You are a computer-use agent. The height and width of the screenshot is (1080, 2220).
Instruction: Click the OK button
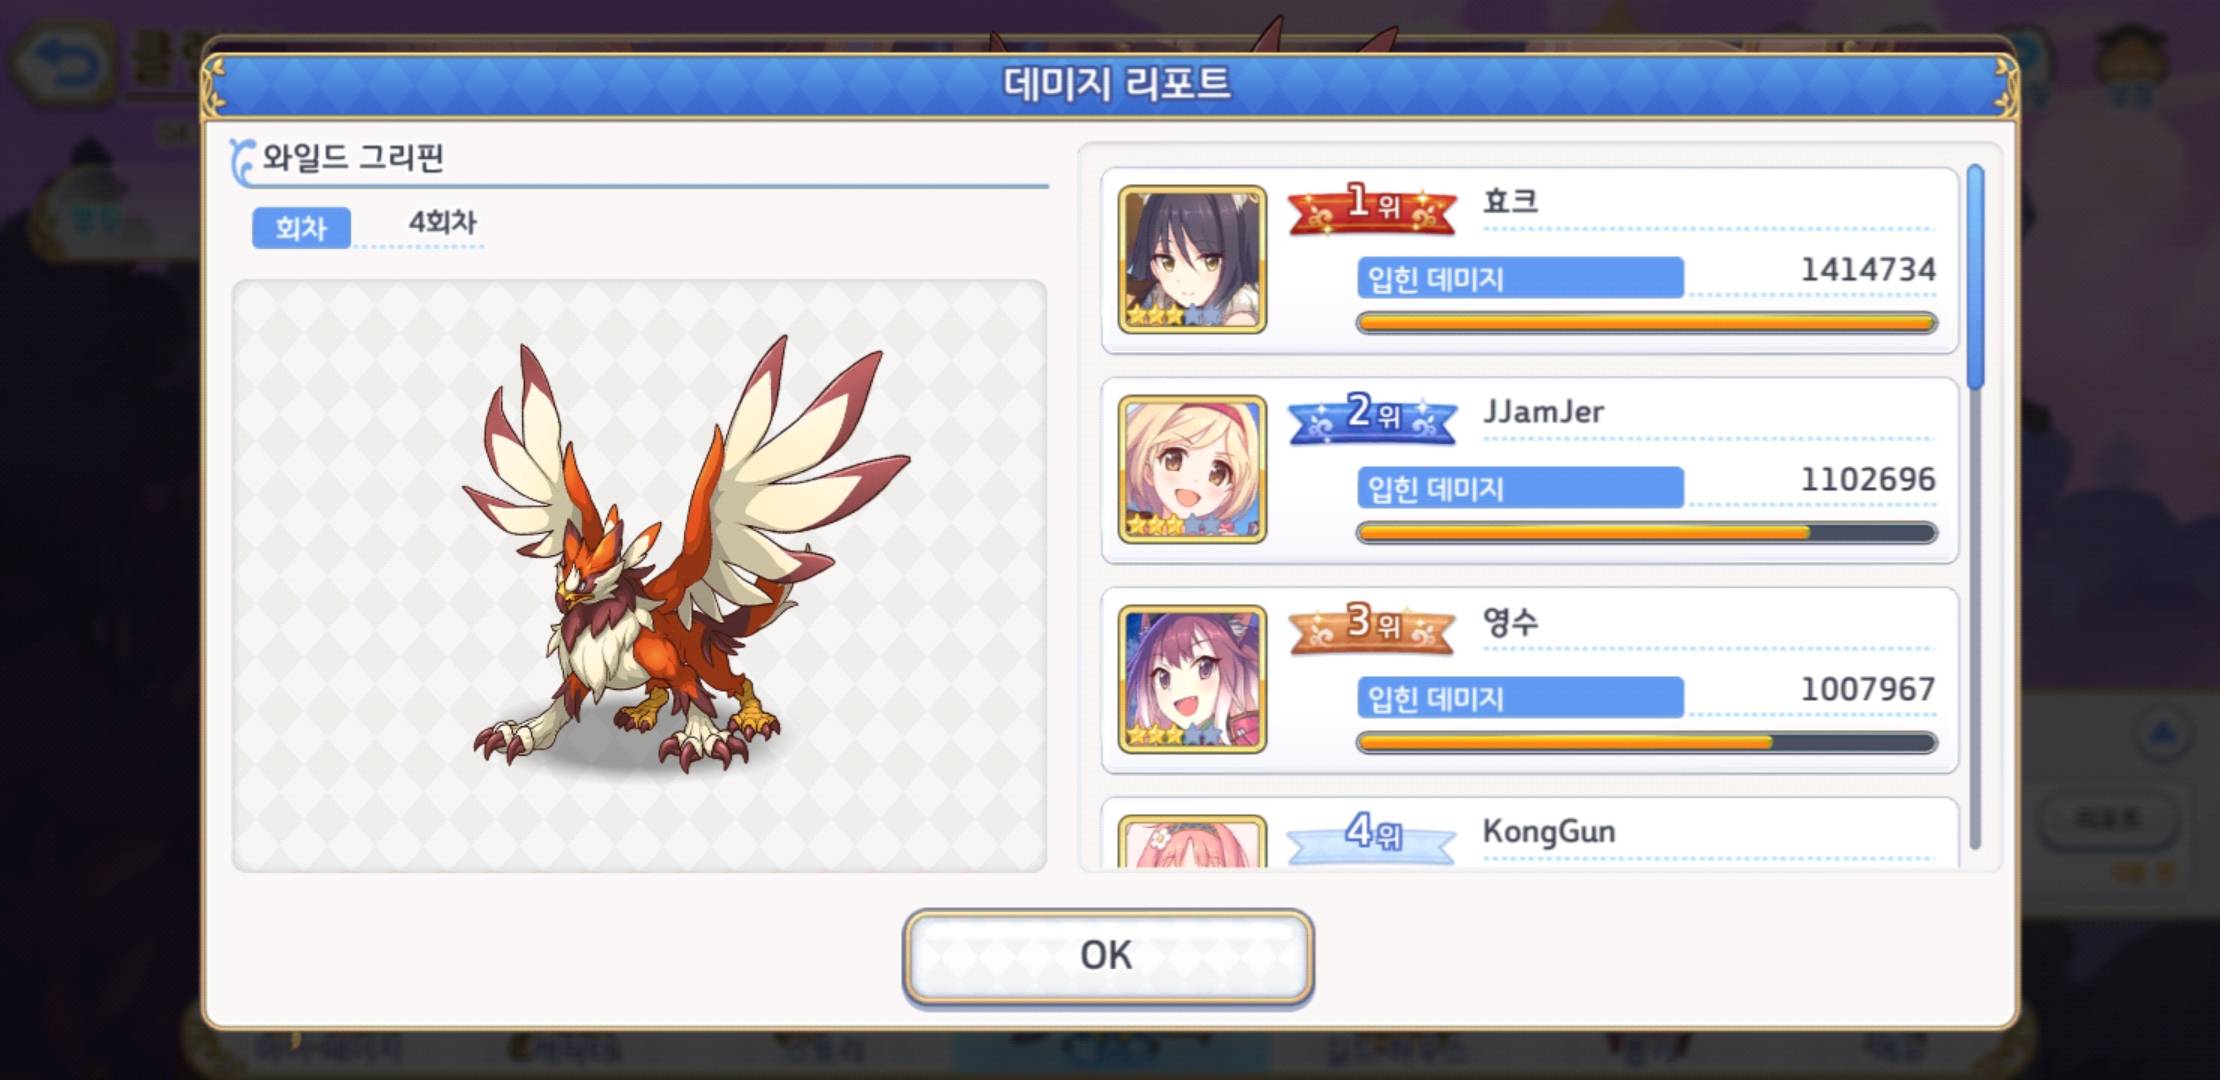[x=1108, y=956]
